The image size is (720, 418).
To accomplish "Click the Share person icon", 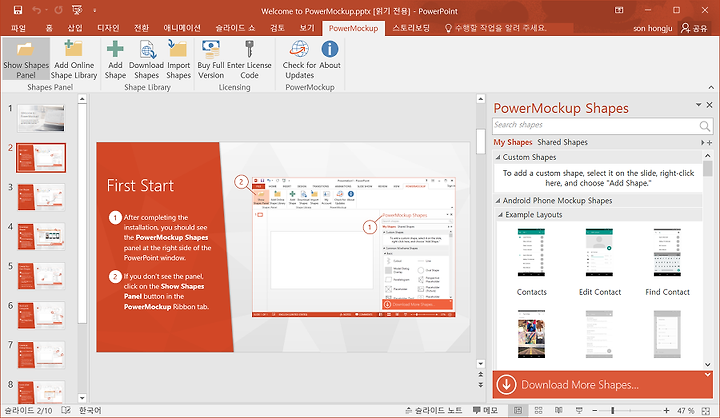I will coord(685,28).
